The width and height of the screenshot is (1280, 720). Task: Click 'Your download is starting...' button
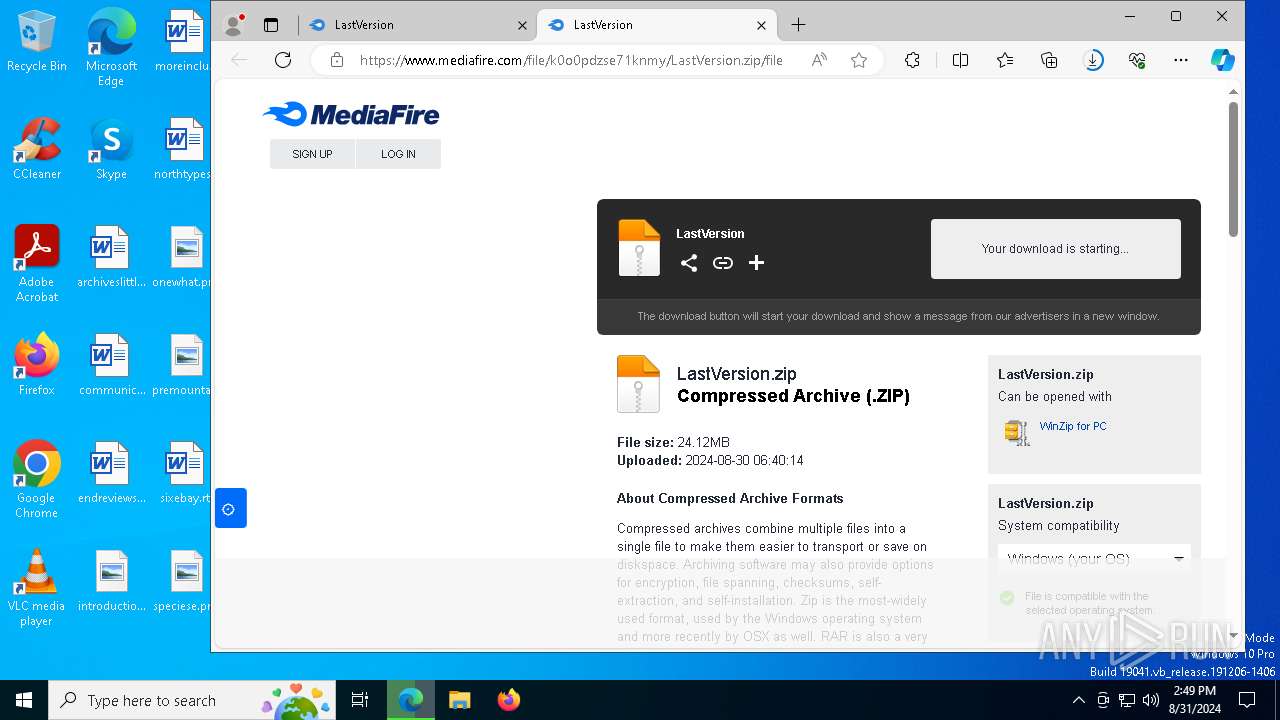tap(1055, 249)
